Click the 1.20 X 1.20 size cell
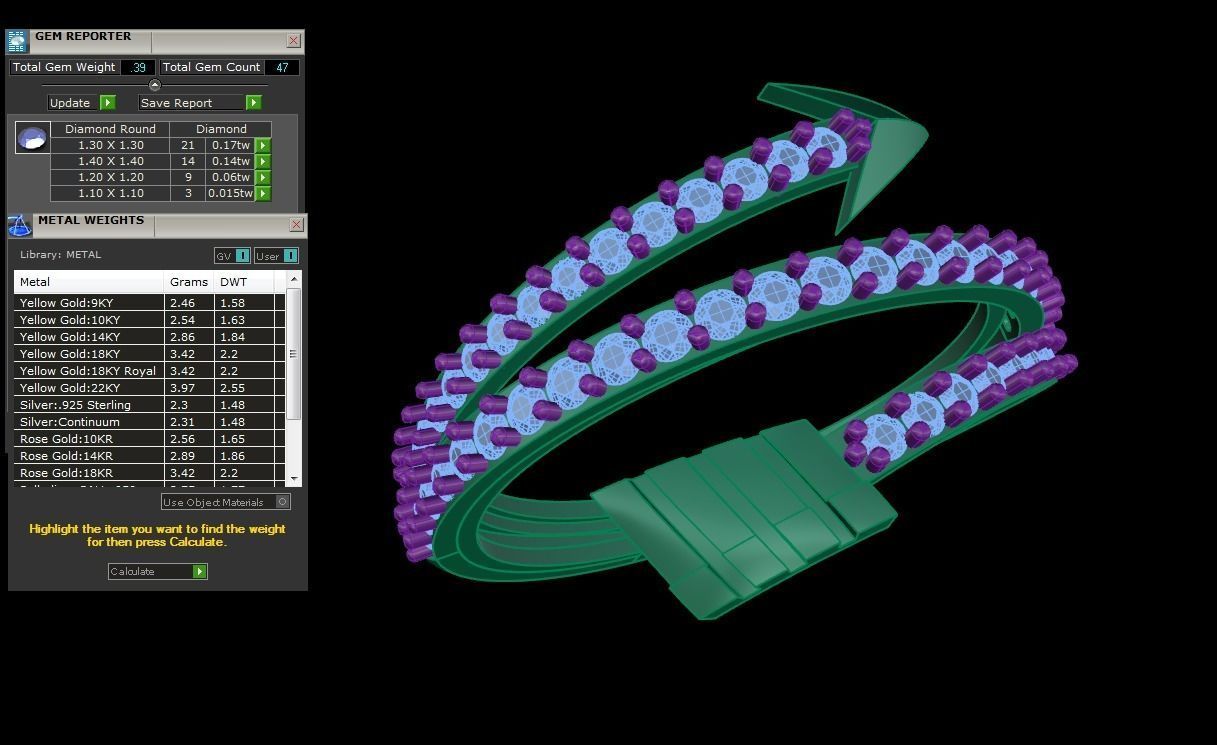Screen dimensions: 1217x745 pyautogui.click(x=110, y=177)
